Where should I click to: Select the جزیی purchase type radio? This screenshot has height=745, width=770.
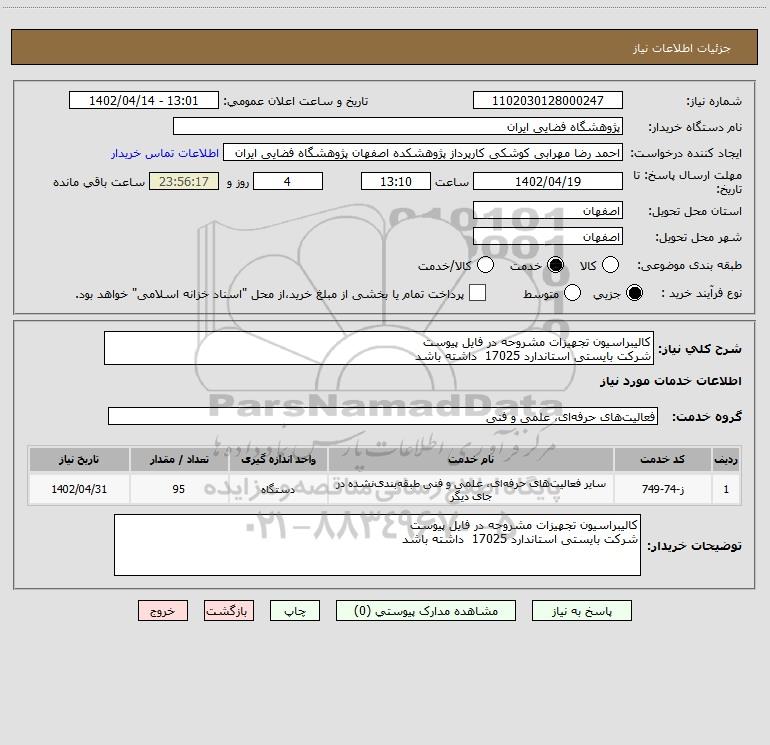[634, 293]
